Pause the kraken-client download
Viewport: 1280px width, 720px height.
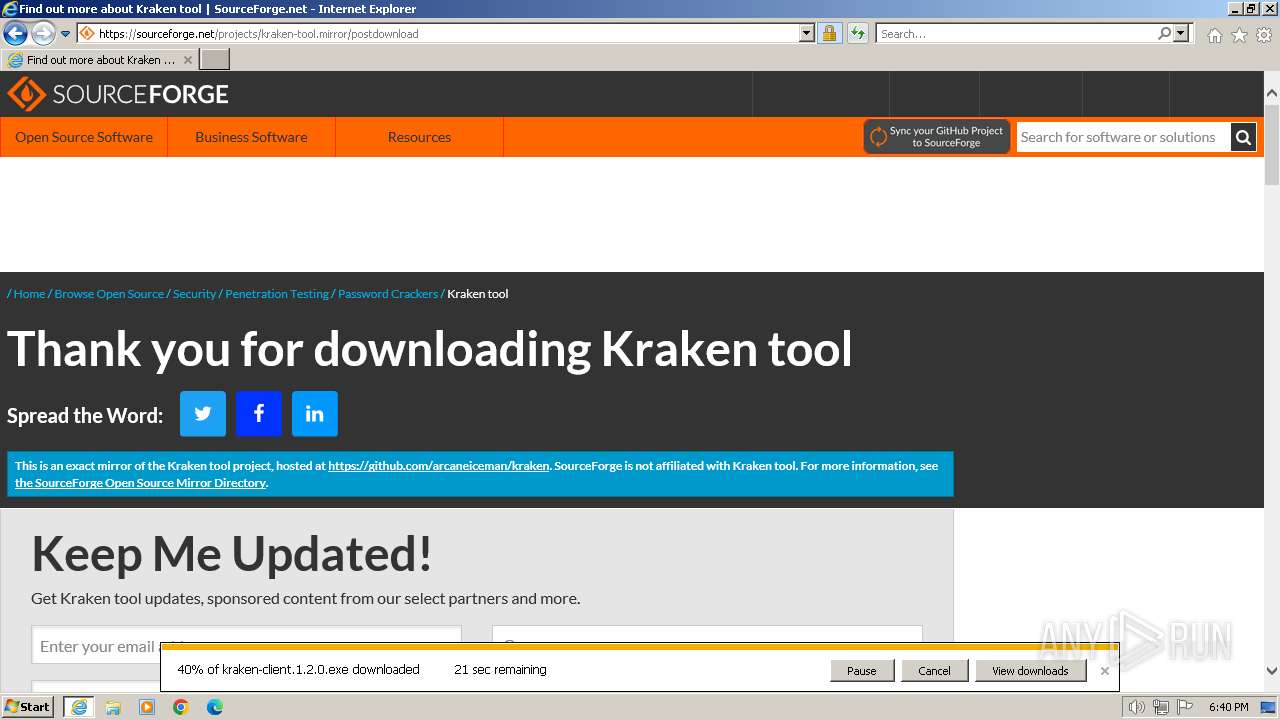tap(862, 671)
